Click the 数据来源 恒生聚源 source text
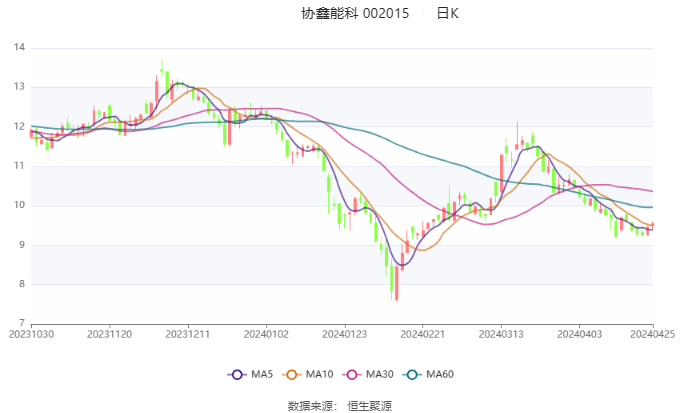 click(339, 406)
